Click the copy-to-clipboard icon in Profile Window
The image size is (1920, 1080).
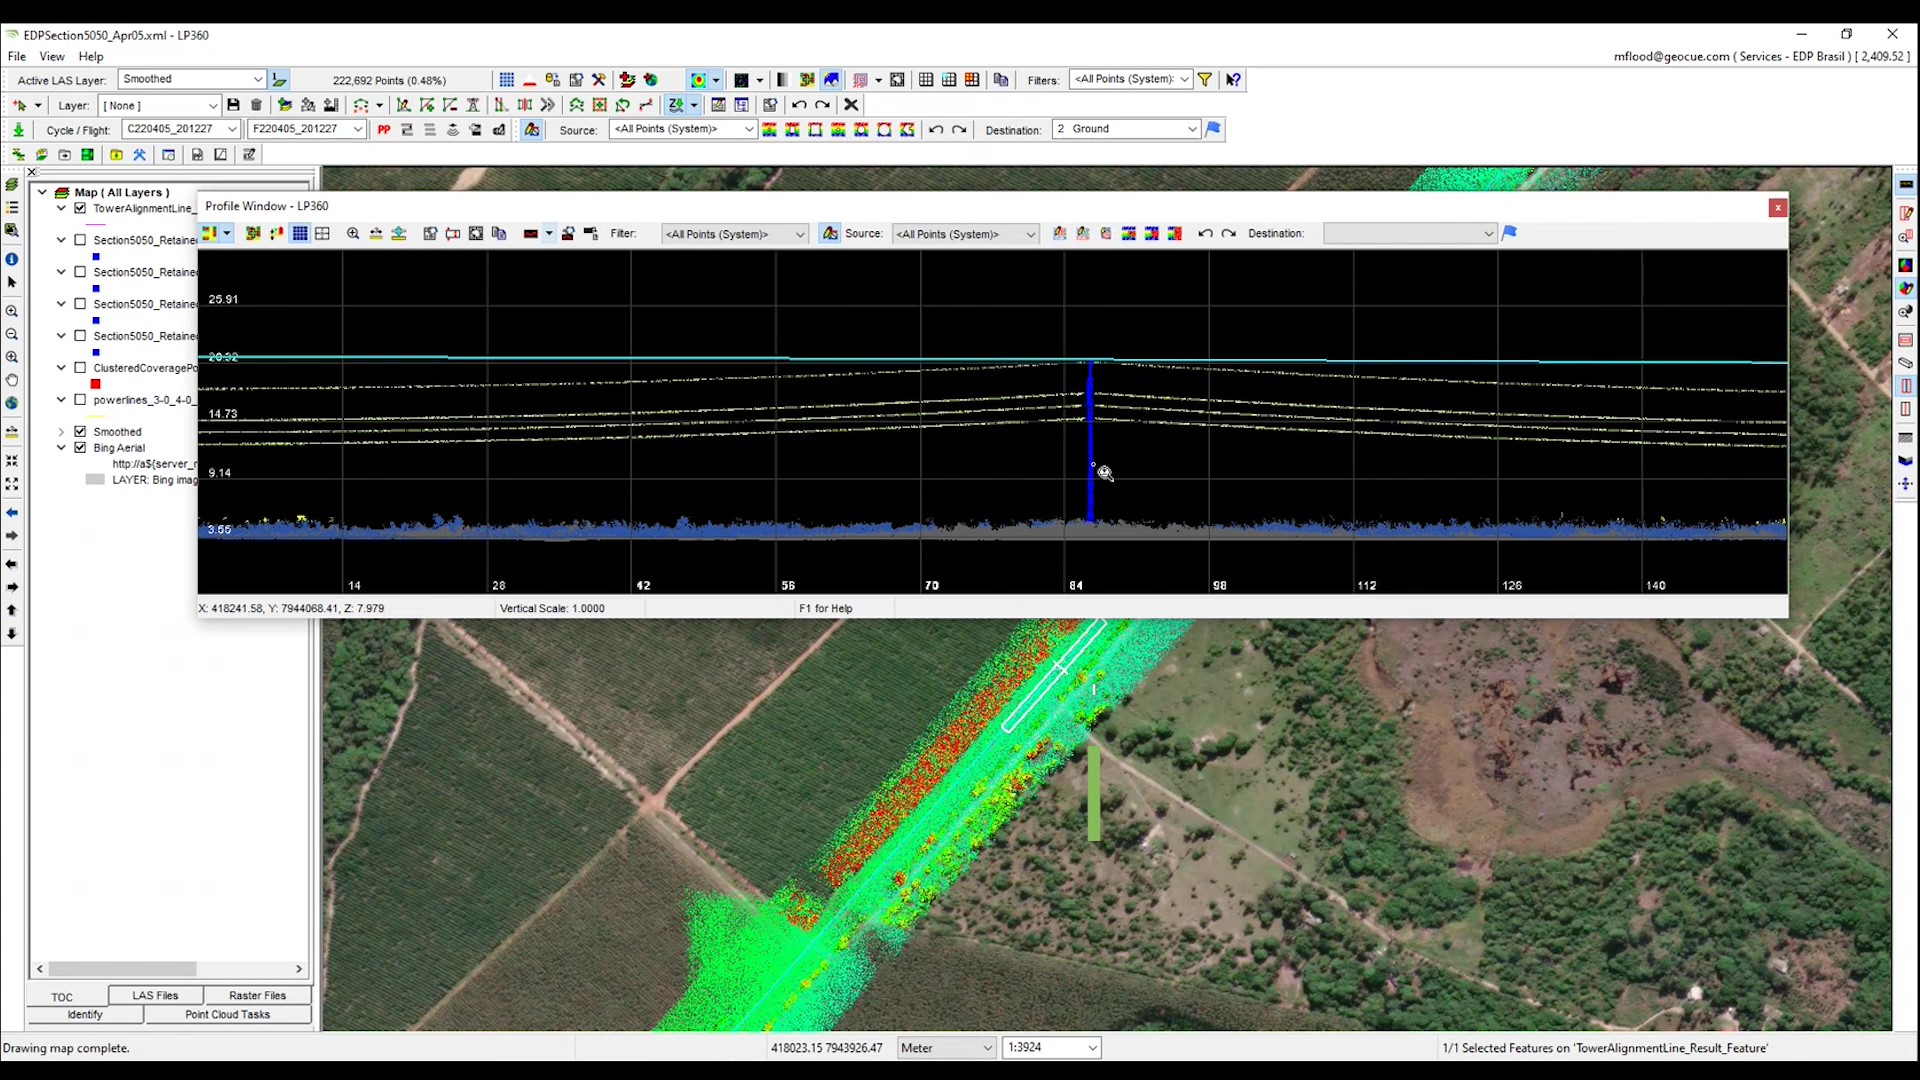click(x=500, y=233)
